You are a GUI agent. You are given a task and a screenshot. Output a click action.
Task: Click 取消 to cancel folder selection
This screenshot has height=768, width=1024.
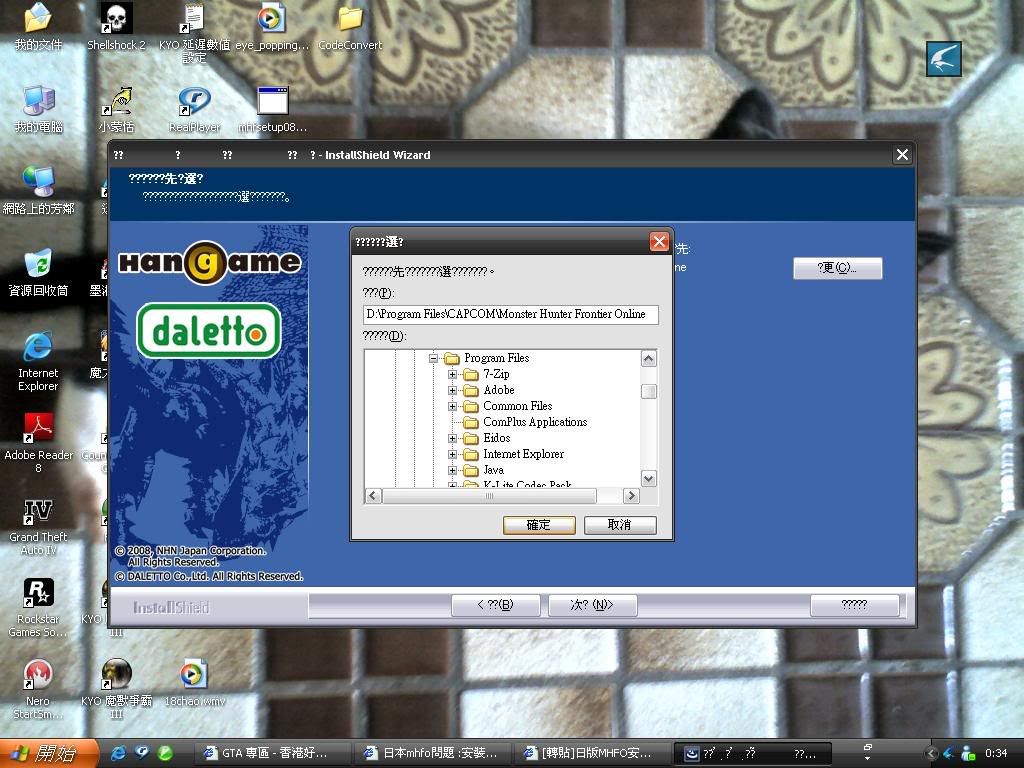[x=620, y=525]
